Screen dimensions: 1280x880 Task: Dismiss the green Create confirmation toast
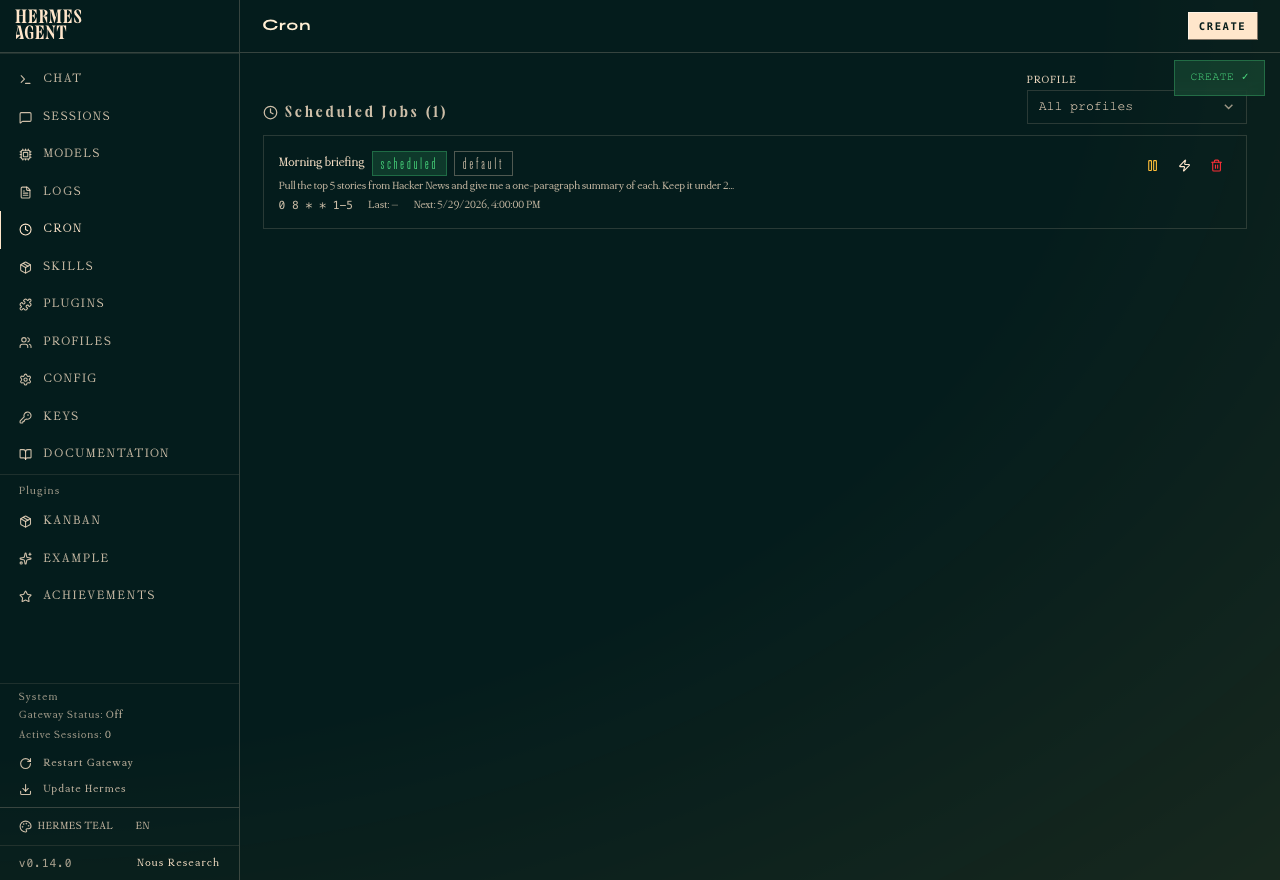(1219, 78)
